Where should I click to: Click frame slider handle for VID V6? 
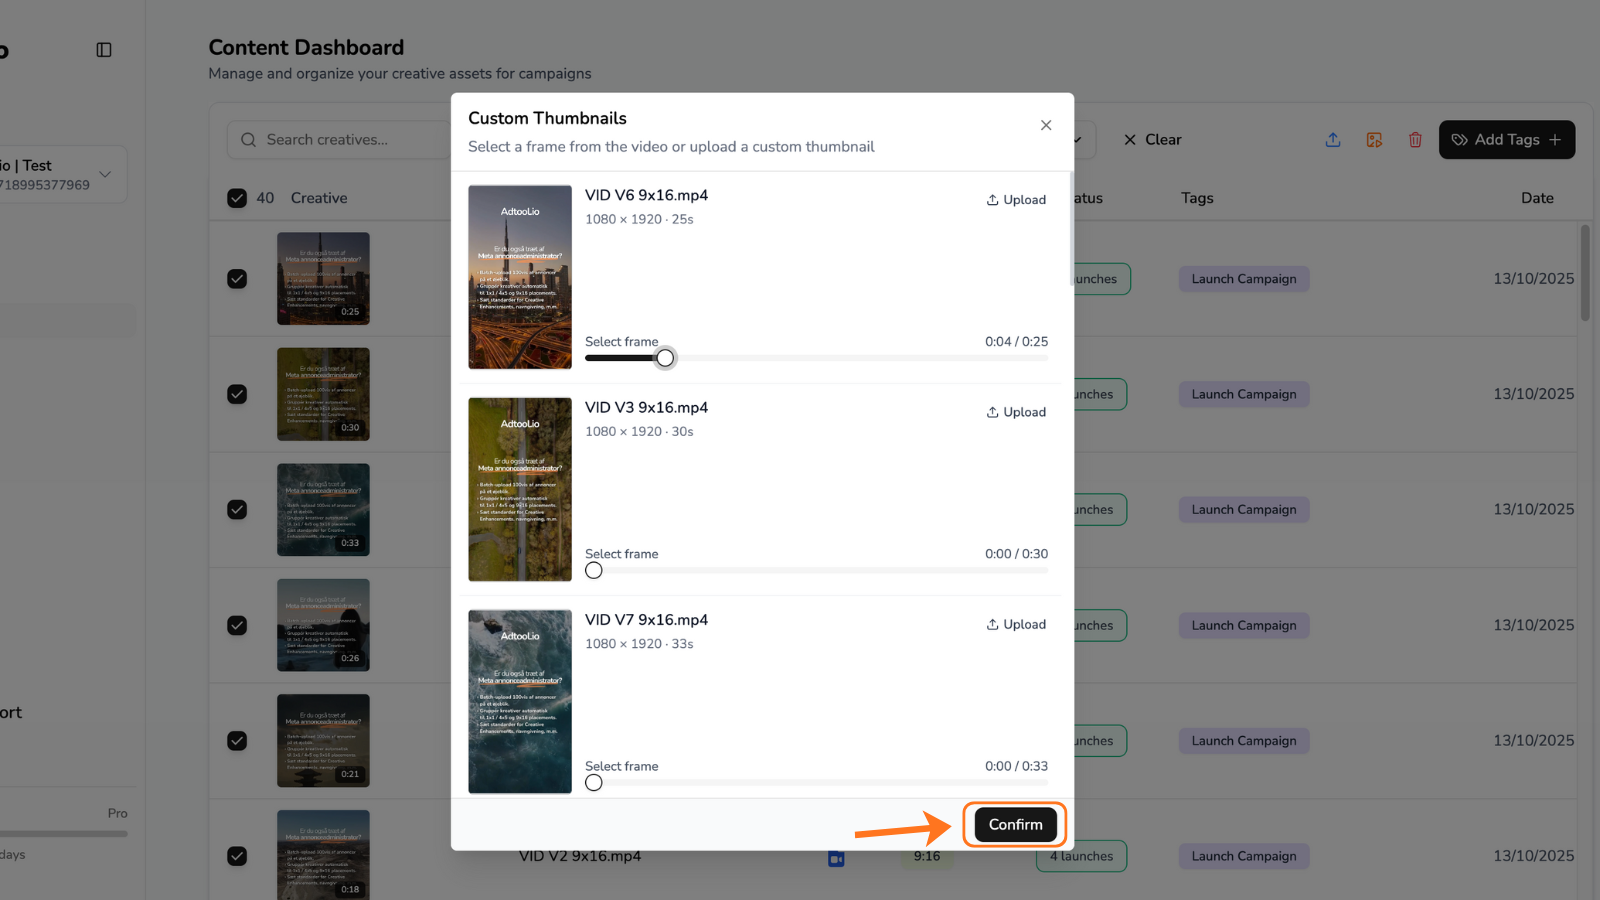click(x=665, y=358)
